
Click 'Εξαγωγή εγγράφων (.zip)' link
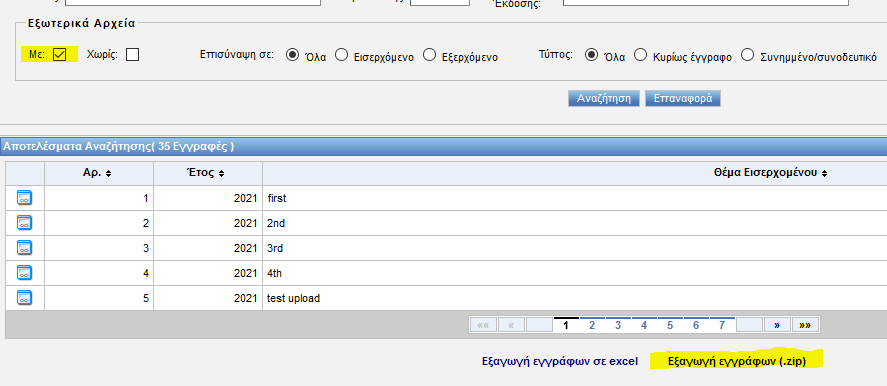tap(737, 361)
